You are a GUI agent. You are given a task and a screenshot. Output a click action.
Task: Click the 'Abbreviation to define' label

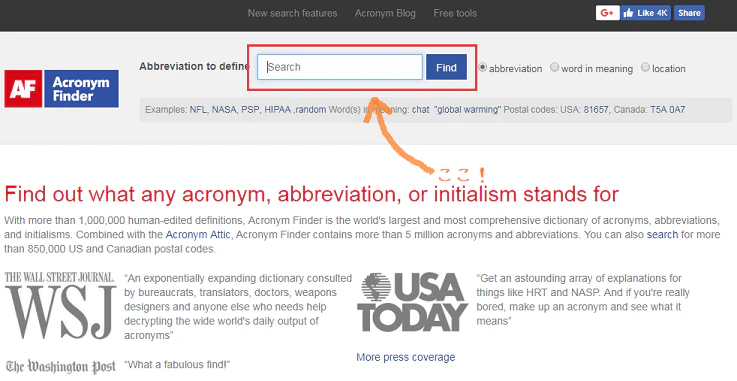coord(194,67)
